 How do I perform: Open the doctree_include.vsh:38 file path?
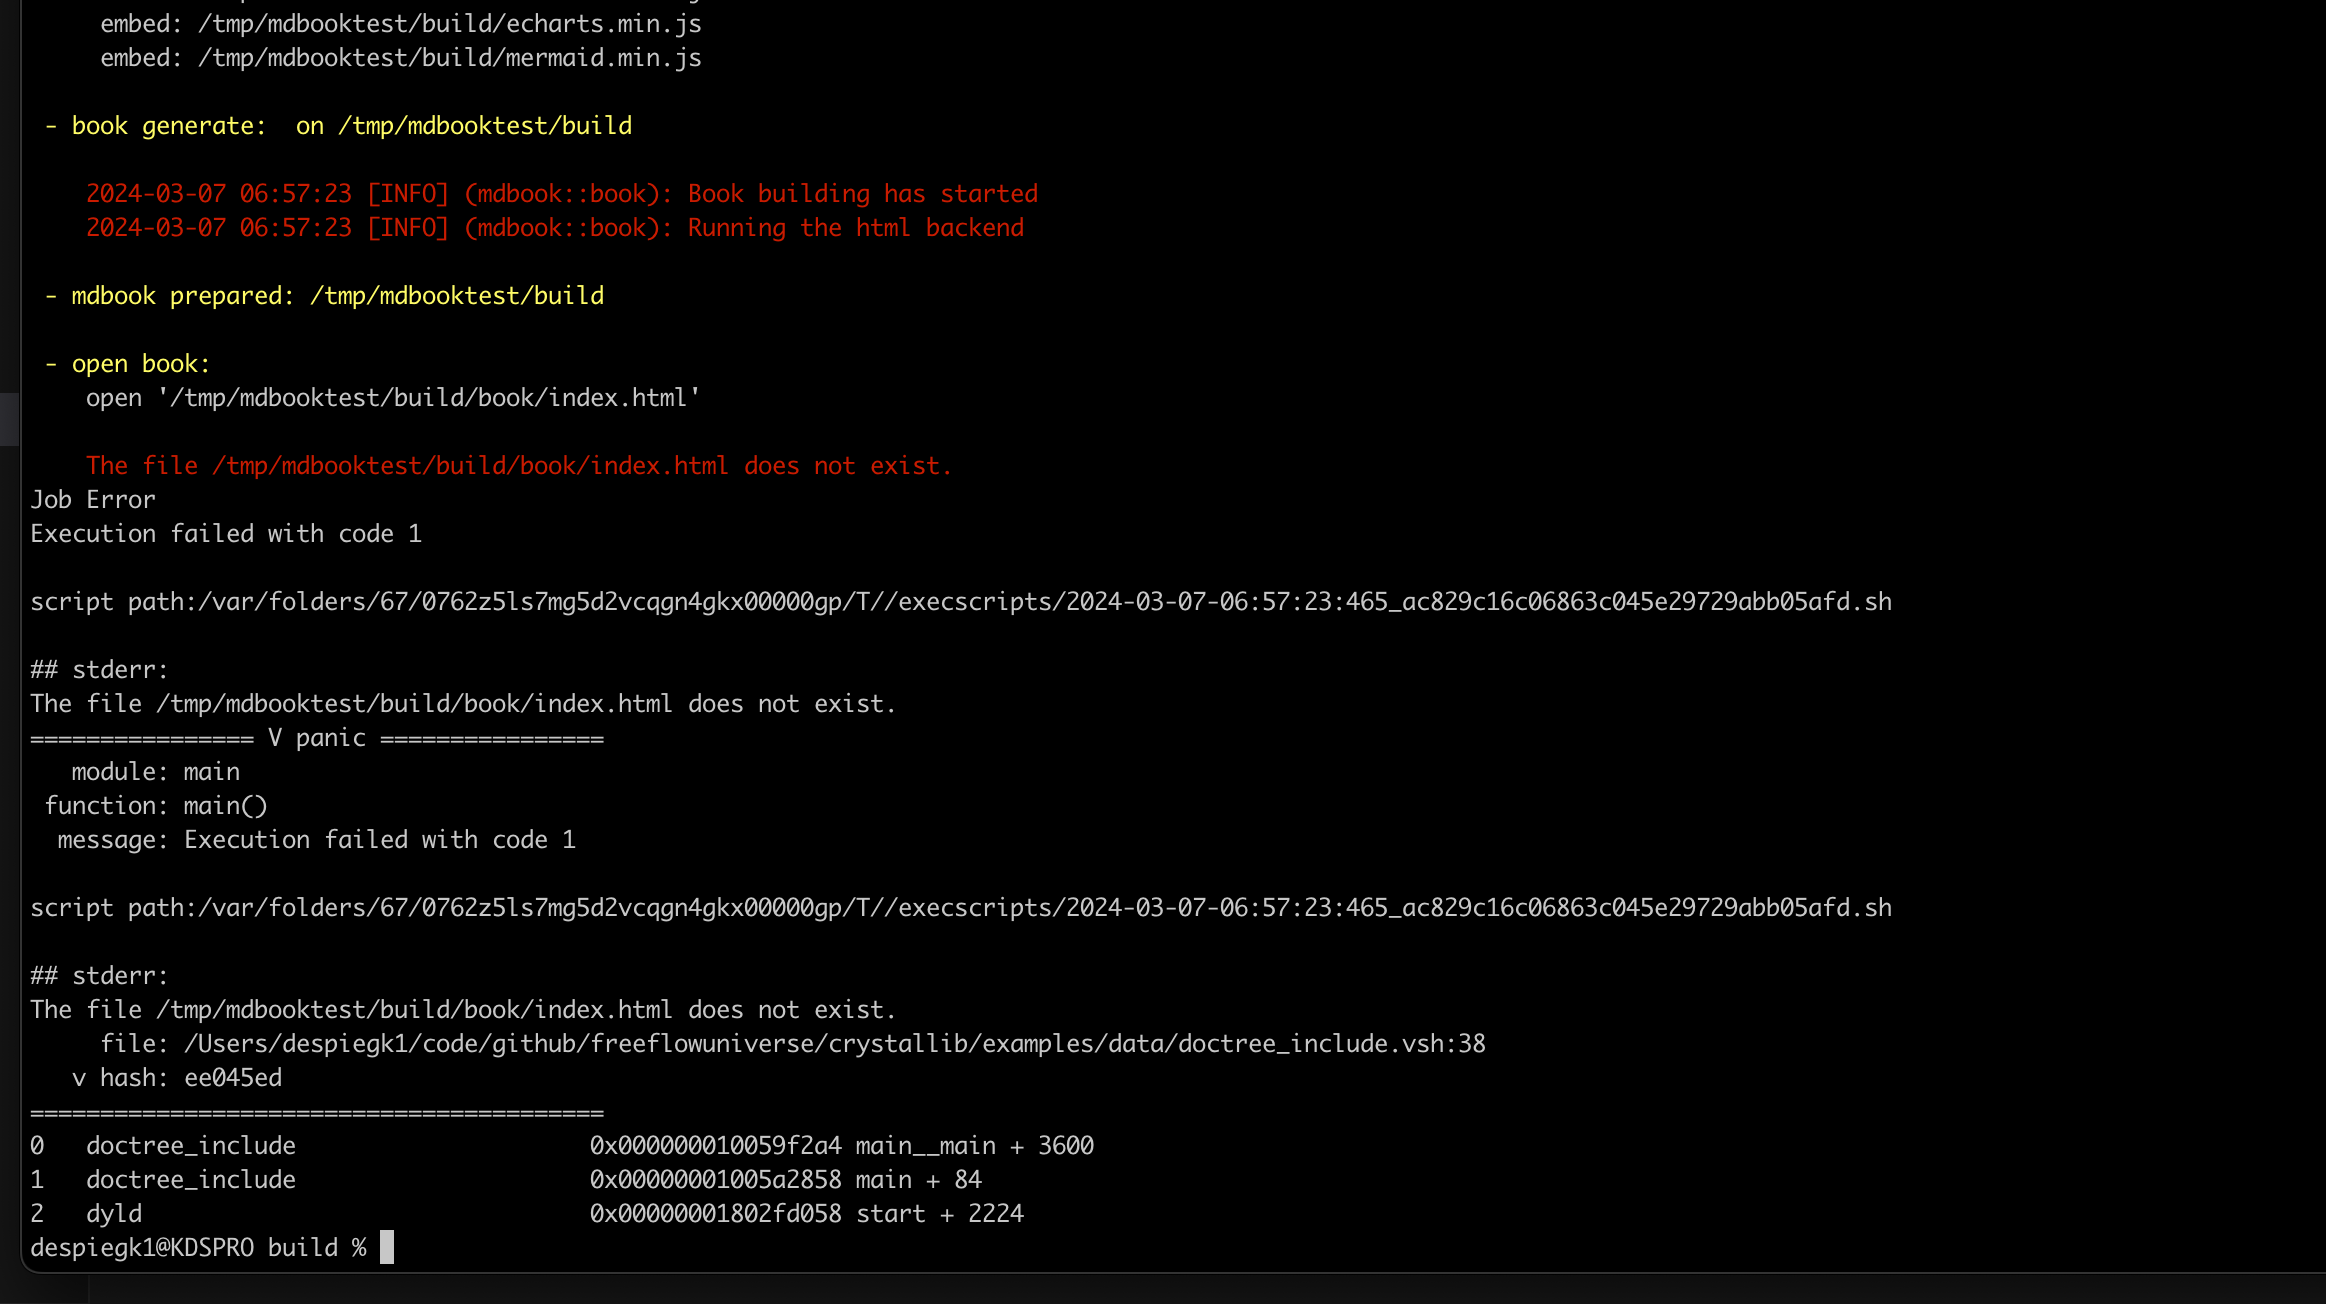[834, 1044]
